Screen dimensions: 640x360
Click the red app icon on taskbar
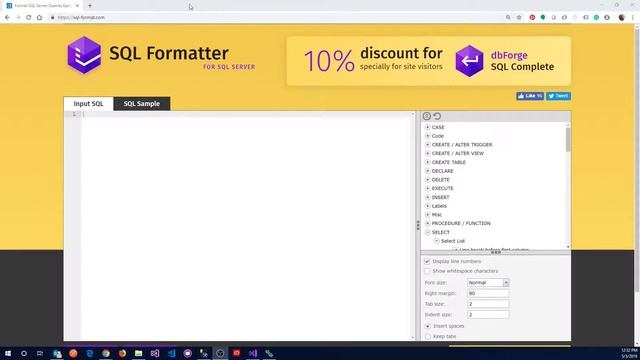click(236, 353)
